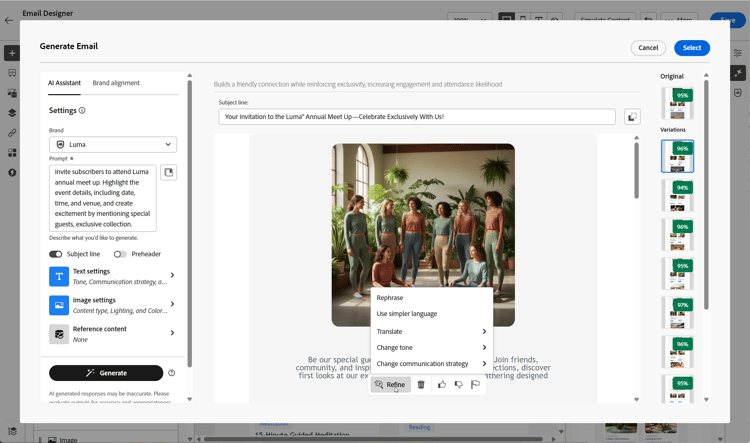This screenshot has width=750, height=443.
Task: Select the highlighted 96% variation thumbnail
Action: [x=677, y=156]
